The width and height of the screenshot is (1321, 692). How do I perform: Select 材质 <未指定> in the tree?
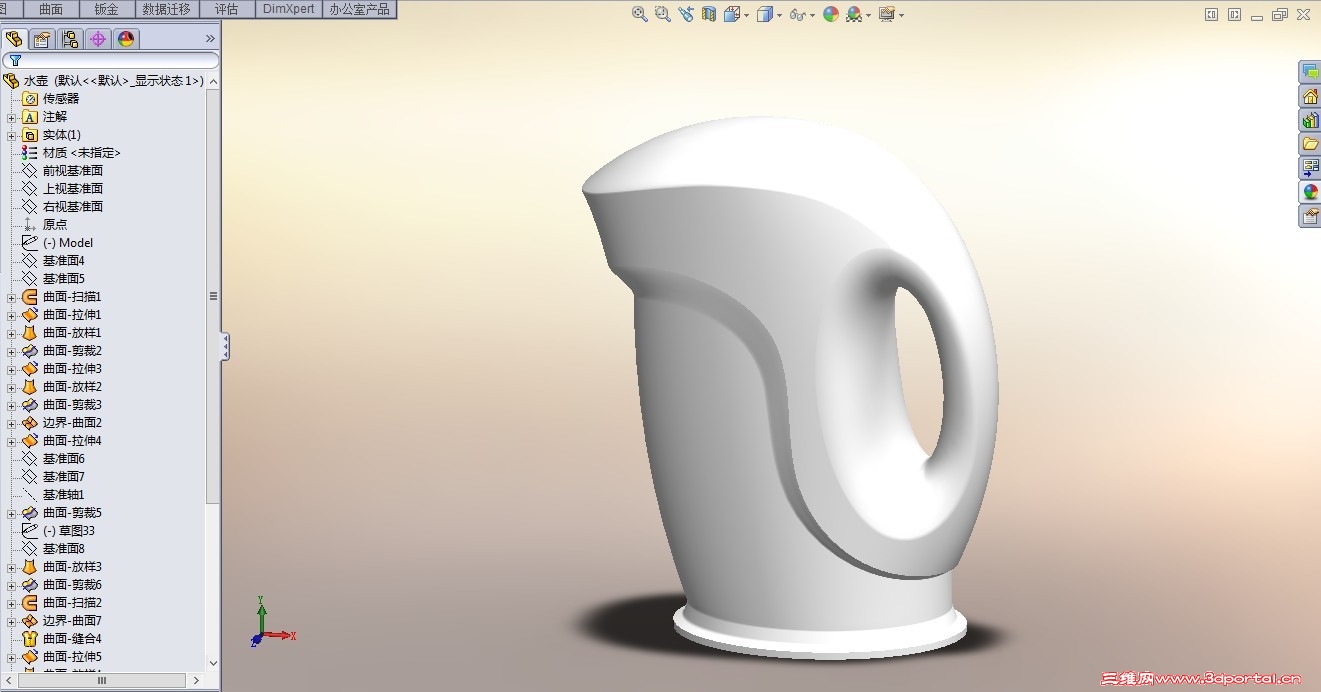pyautogui.click(x=81, y=153)
